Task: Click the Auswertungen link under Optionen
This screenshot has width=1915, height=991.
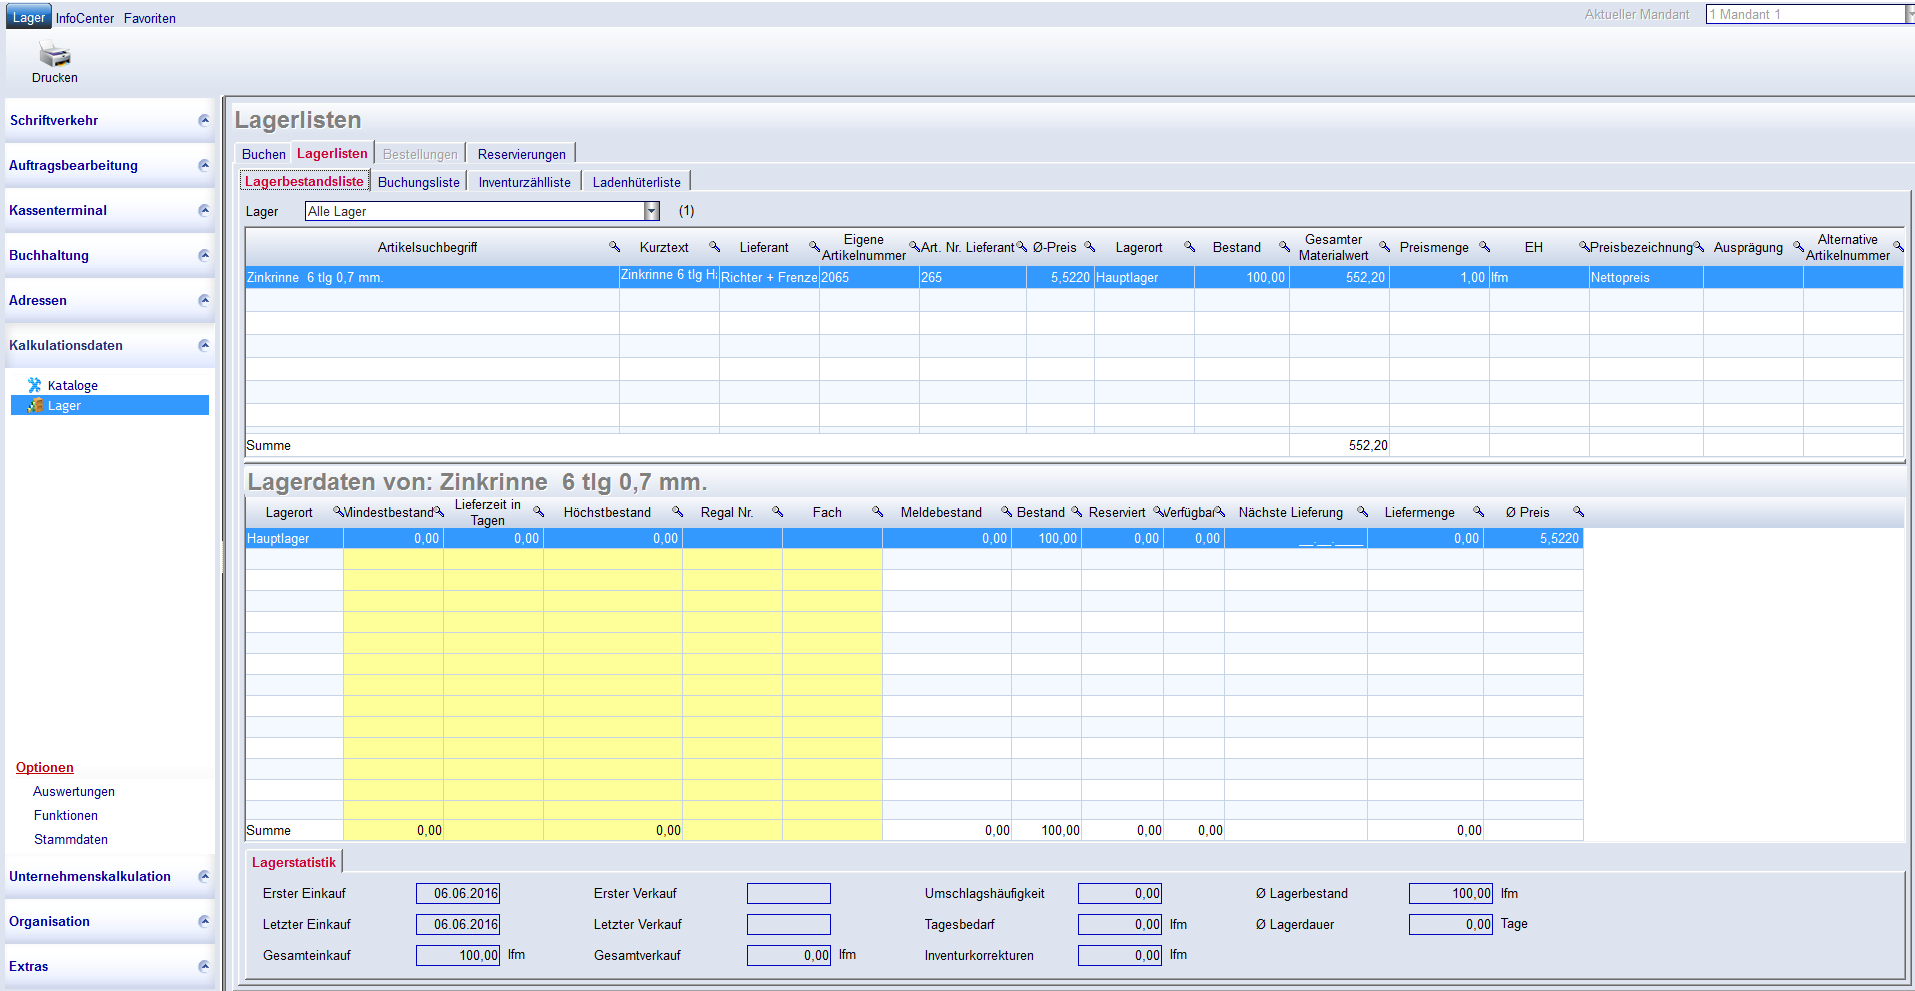Action: (74, 791)
